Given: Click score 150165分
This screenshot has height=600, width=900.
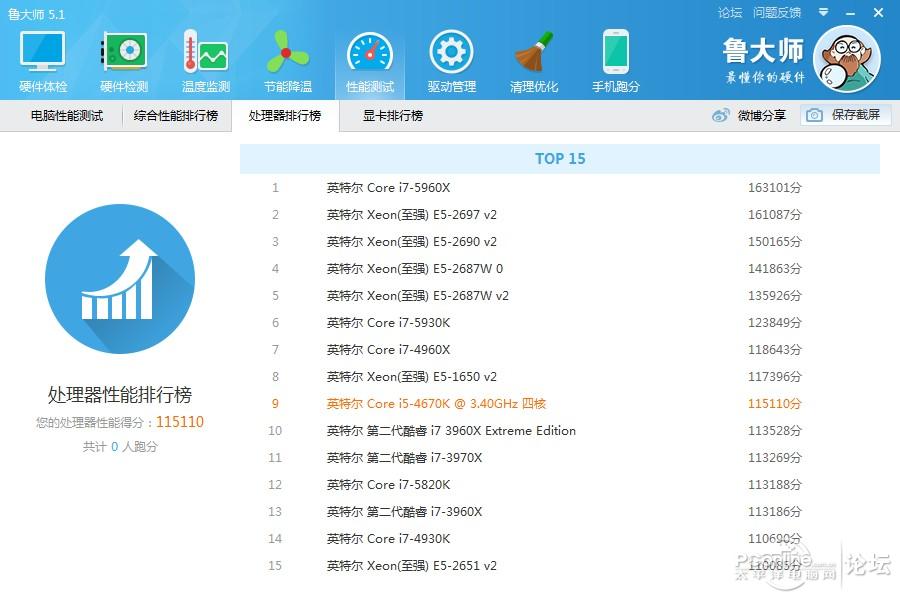Looking at the screenshot, I should point(774,242).
